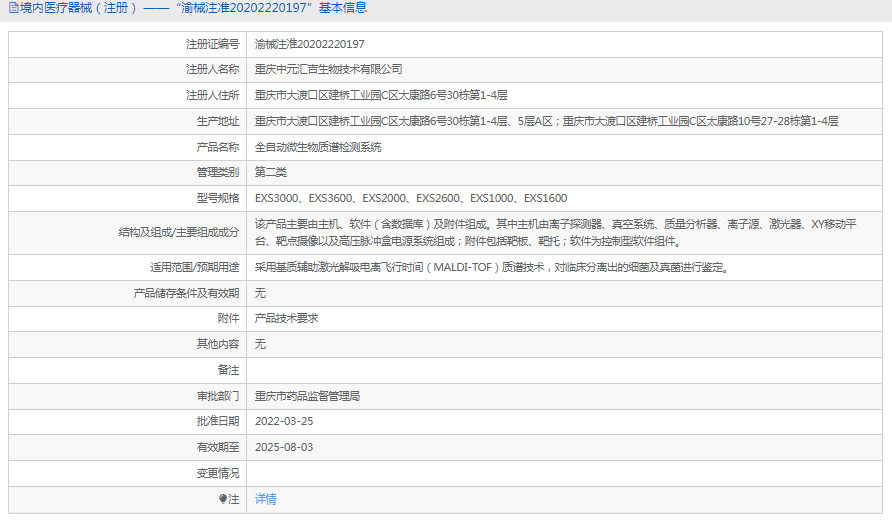The height and width of the screenshot is (522, 892).
Task: Click the 产品储存条件及有效期 label
Action: (187, 293)
